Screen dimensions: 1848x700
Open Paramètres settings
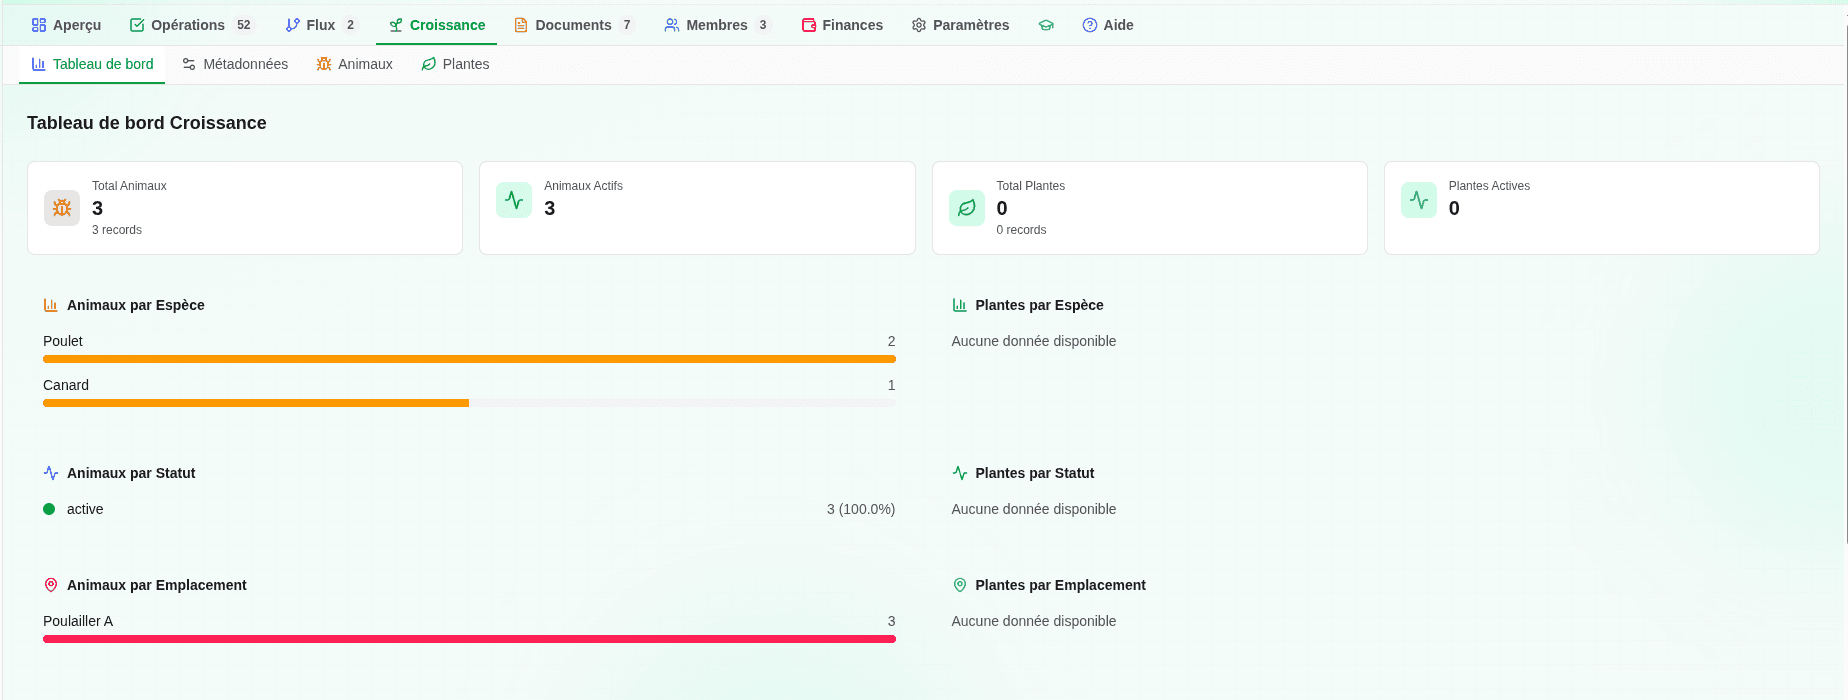click(x=960, y=25)
